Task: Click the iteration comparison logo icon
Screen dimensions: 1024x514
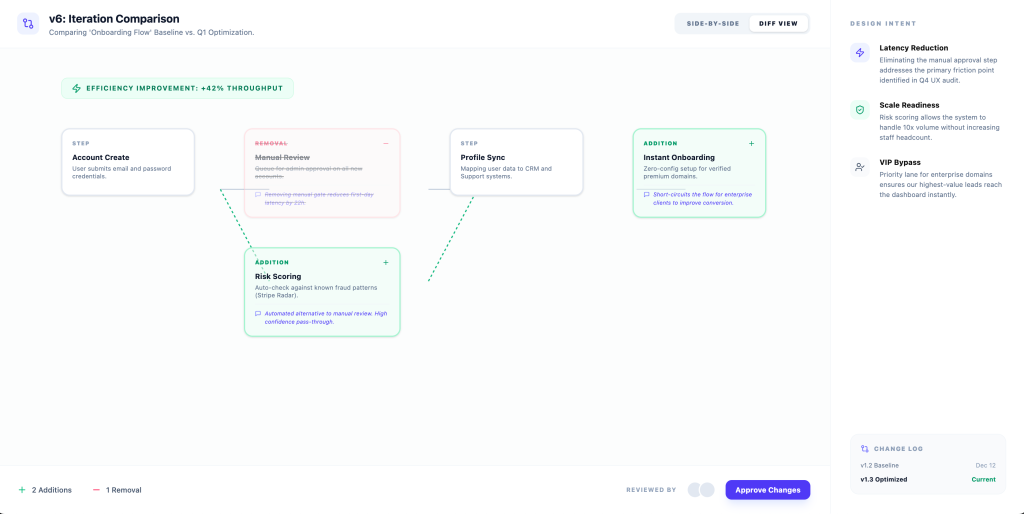Action: point(28,23)
